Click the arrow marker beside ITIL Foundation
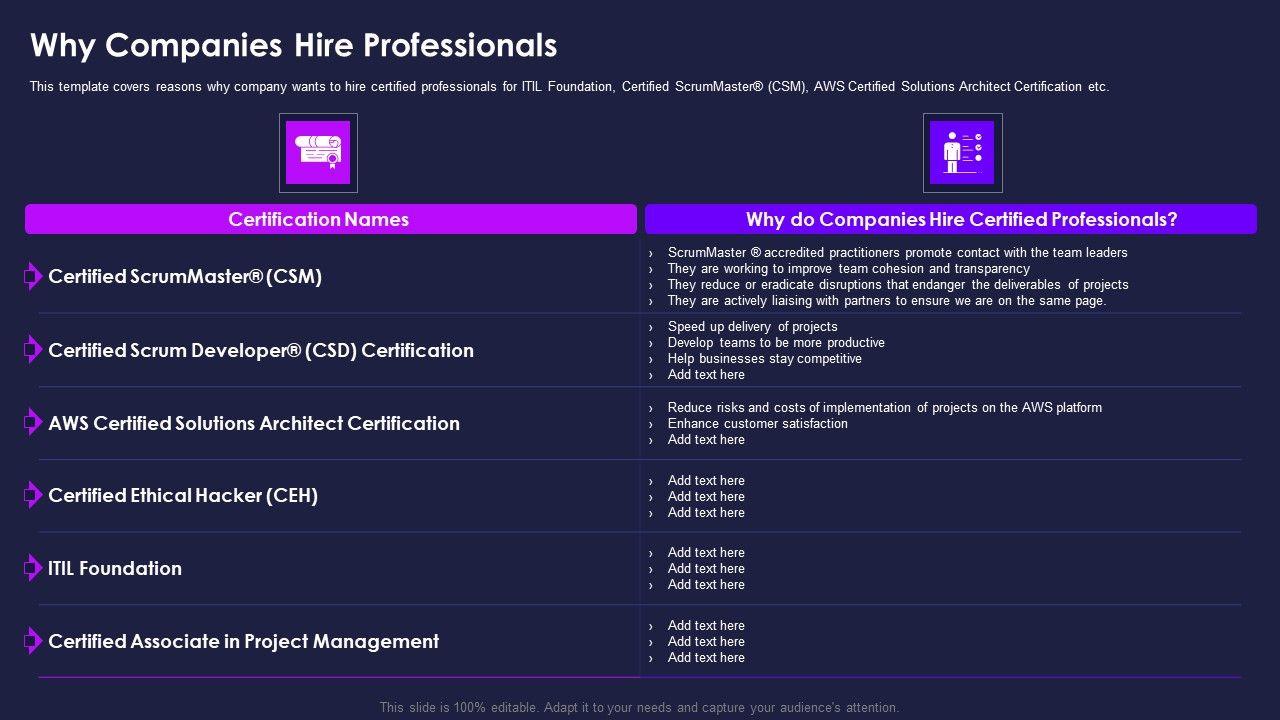 [33, 568]
